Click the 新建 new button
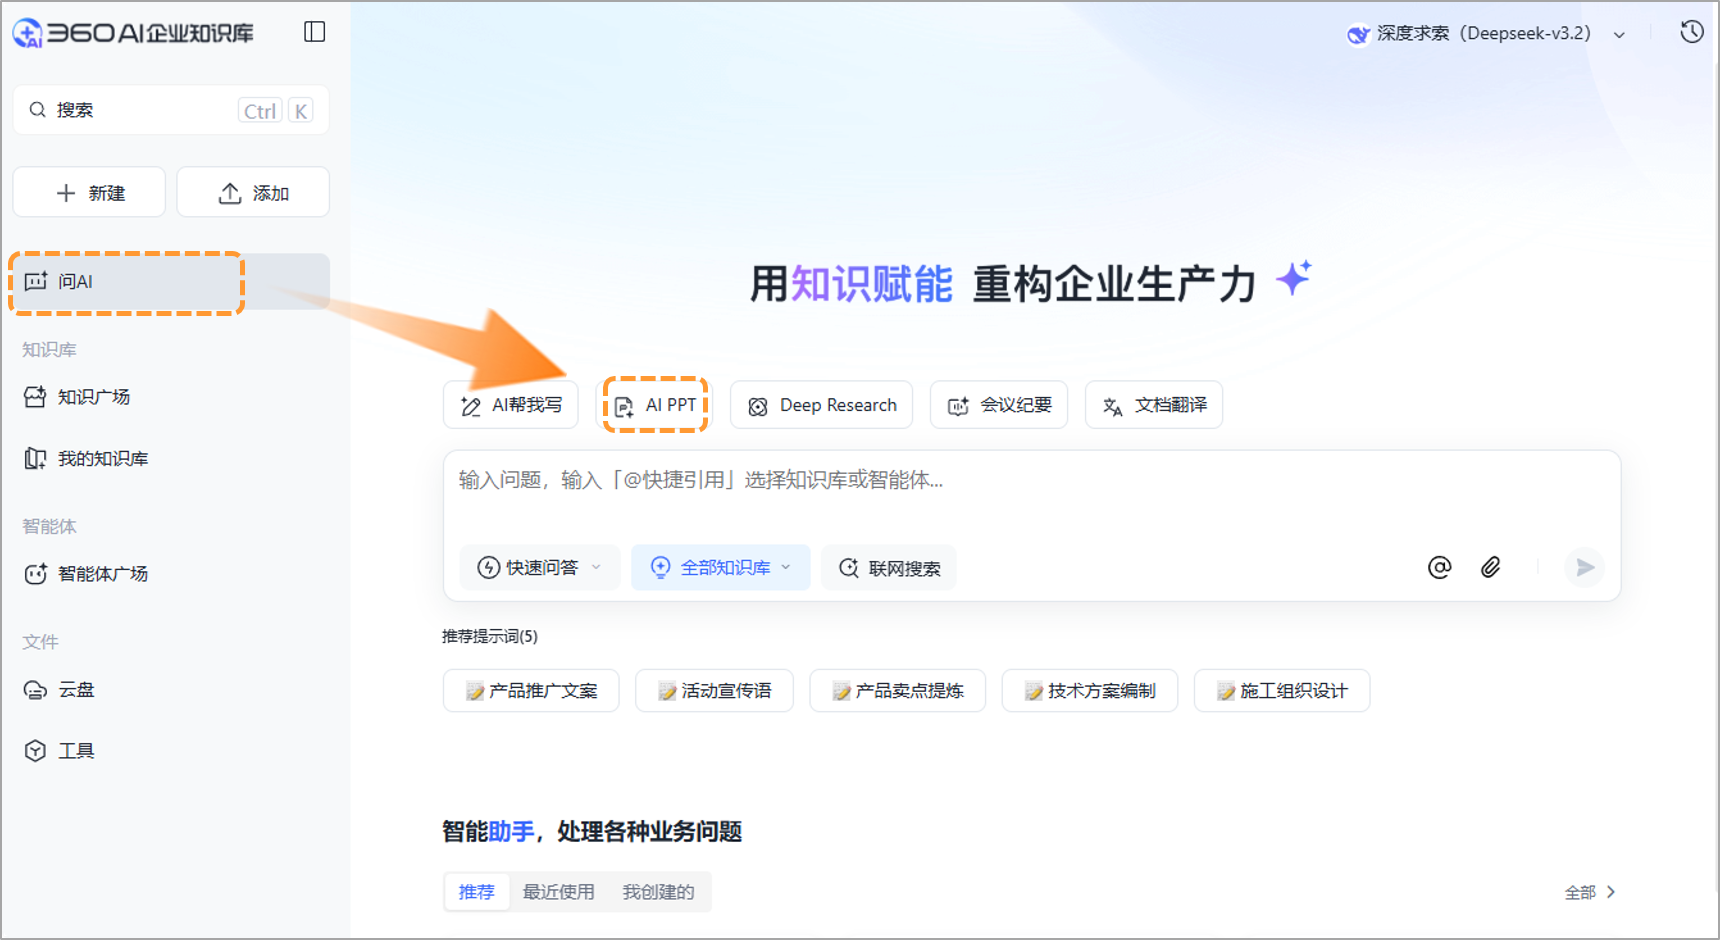The image size is (1720, 940). [x=88, y=191]
